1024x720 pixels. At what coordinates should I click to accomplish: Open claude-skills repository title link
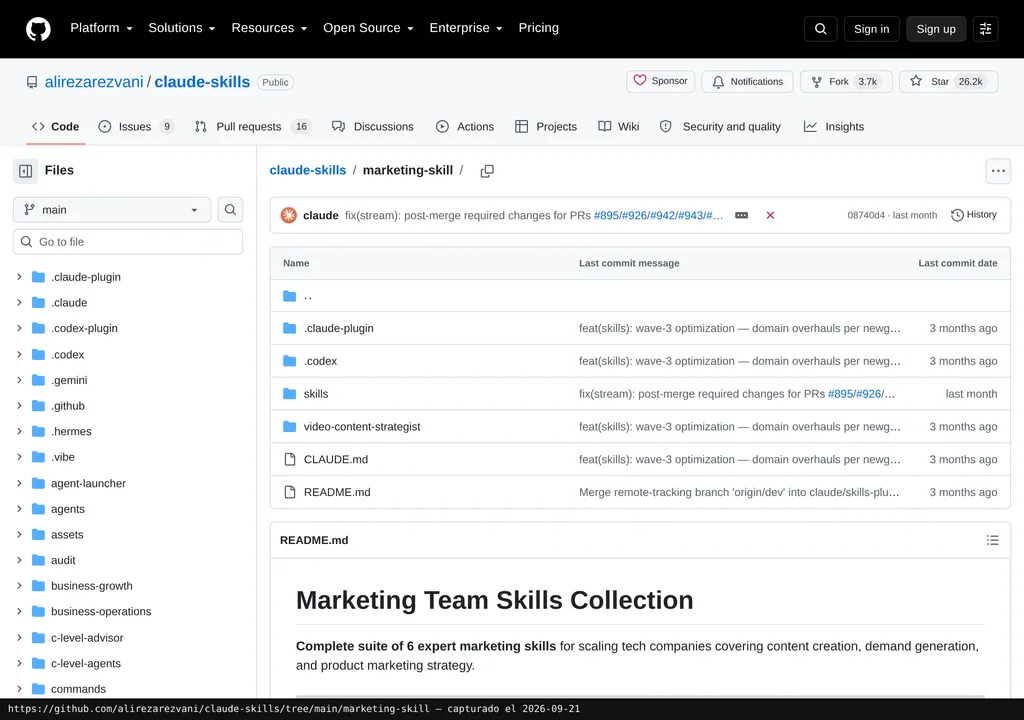(x=202, y=82)
